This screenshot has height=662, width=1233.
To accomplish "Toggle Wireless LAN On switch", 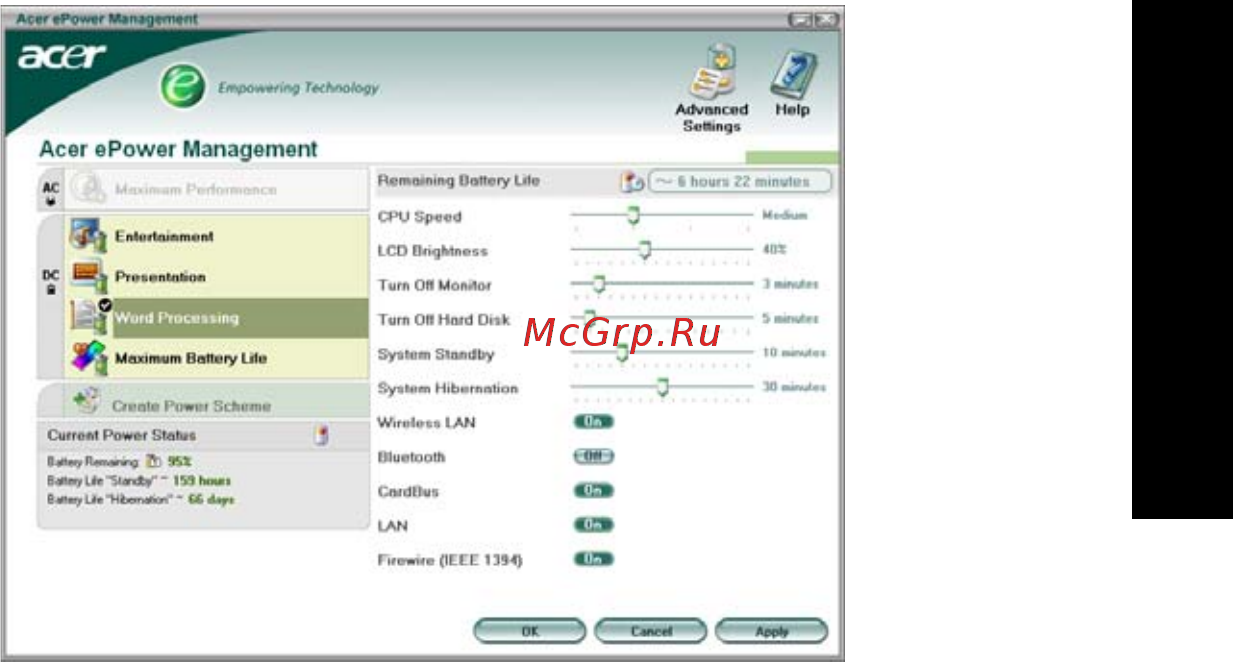I will pos(593,422).
